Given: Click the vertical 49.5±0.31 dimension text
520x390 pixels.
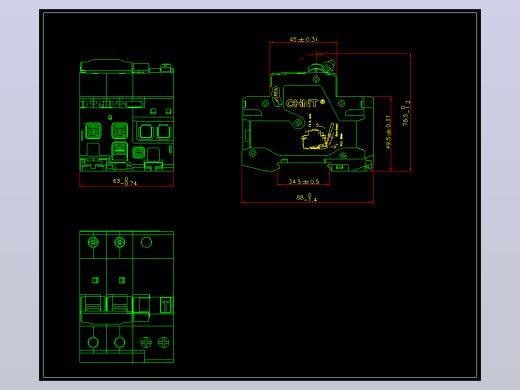Looking at the screenshot, I should pos(388,132).
